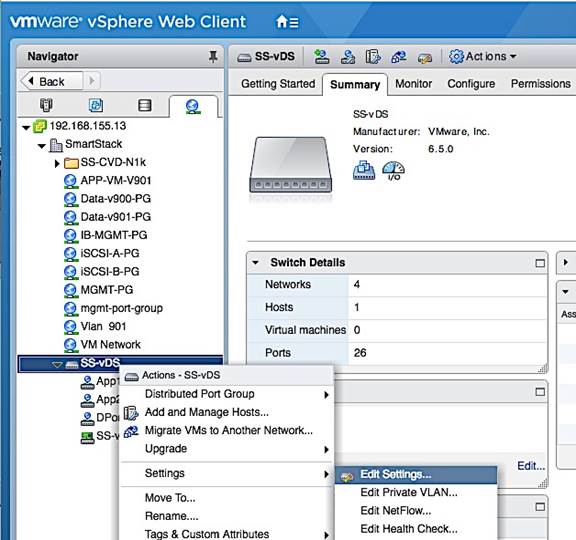This screenshot has height=540, width=576.
Task: Collapse the SmartStack datacenter node
Action: coord(42,146)
